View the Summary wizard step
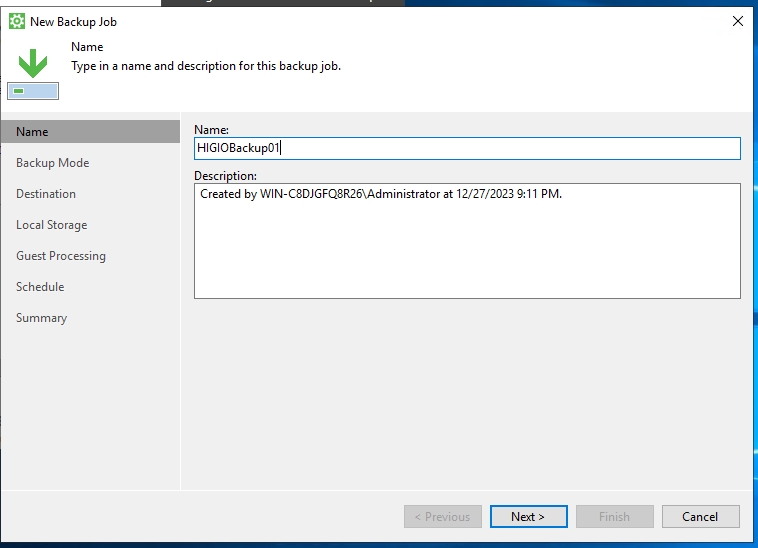 (x=41, y=318)
